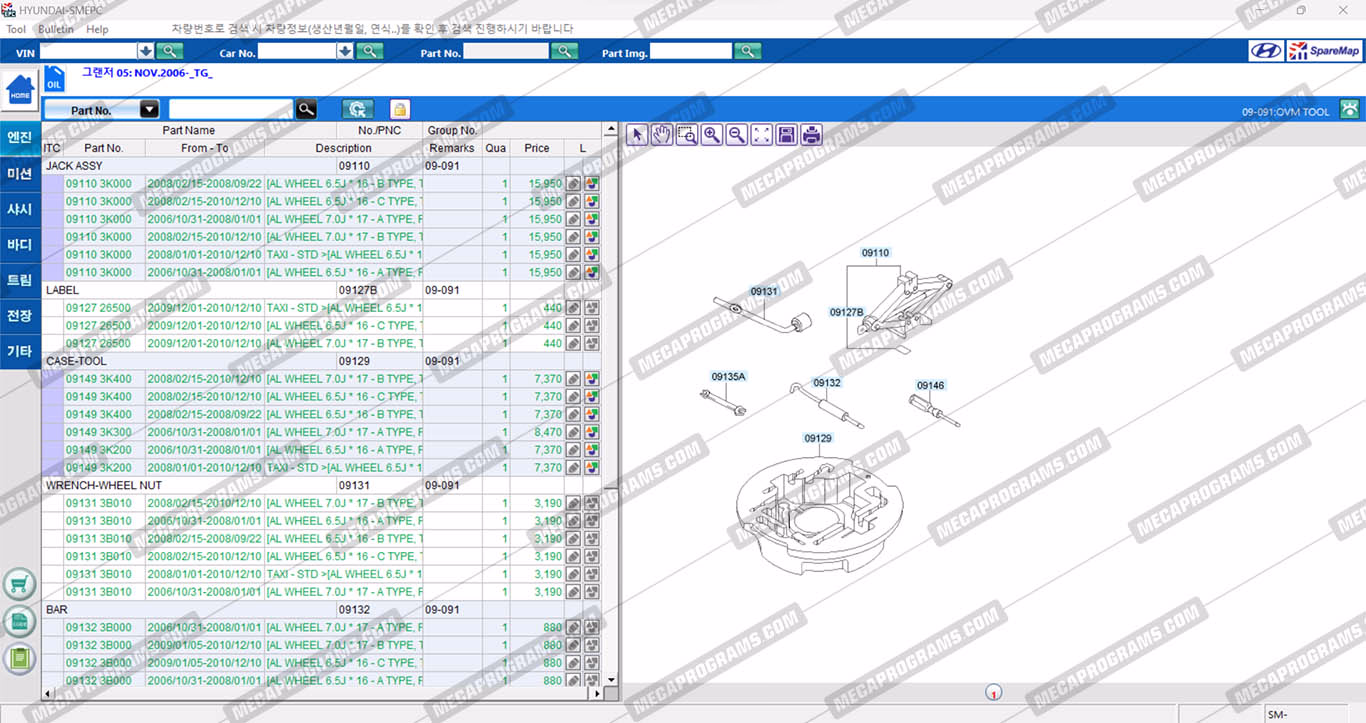Open the Car No. dropdown arrow
1366x723 pixels.
tap(346, 51)
